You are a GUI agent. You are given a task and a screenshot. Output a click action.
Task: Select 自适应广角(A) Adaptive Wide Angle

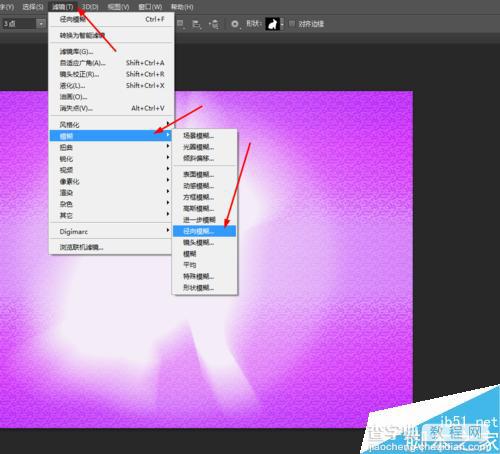111,63
